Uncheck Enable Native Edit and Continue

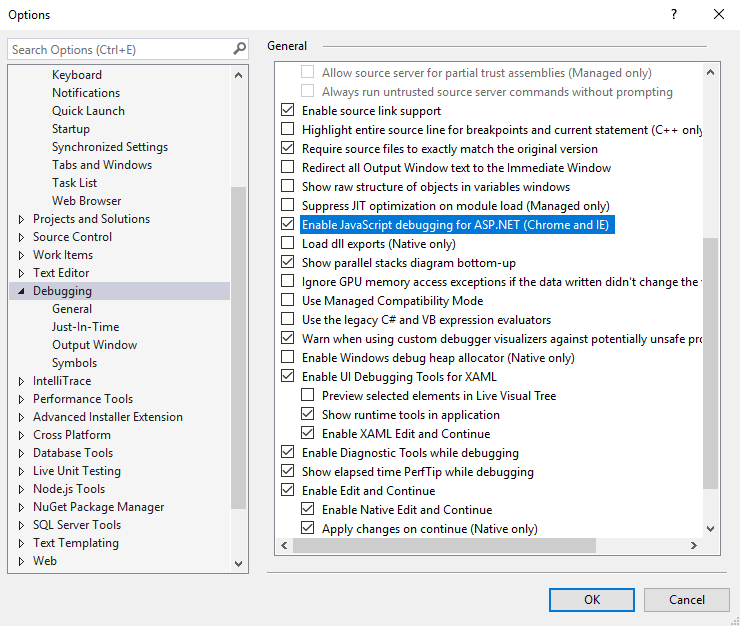[308, 508]
